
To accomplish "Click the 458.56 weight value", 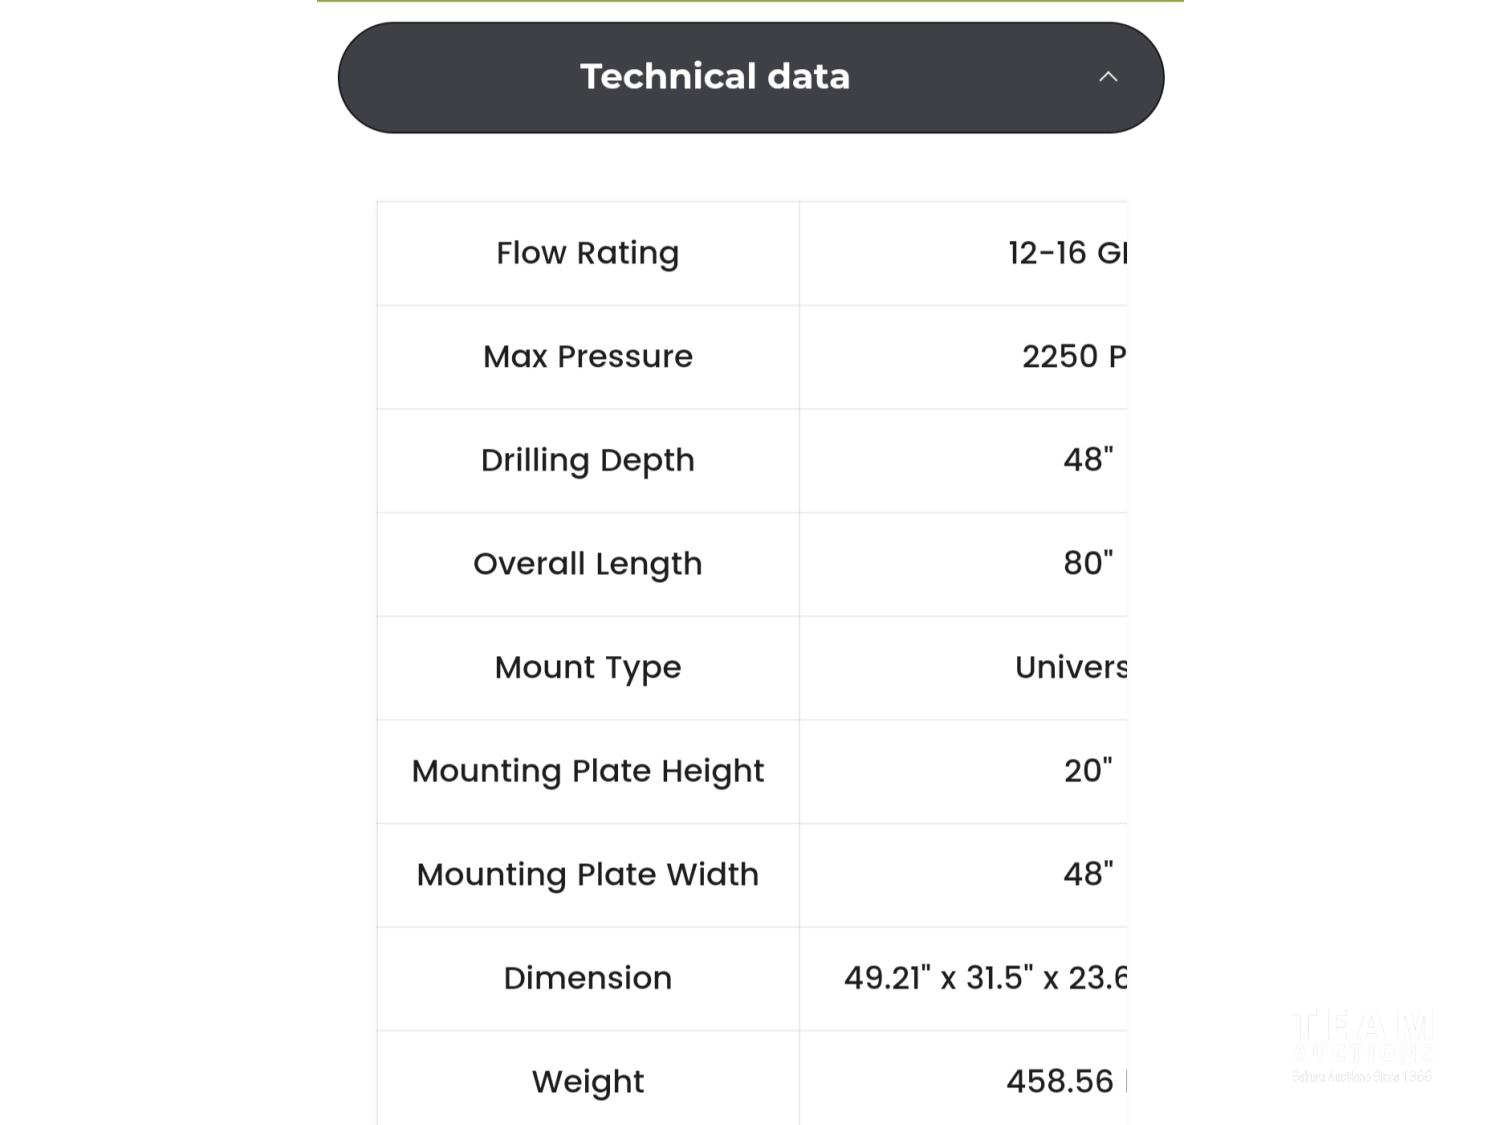I will (x=1060, y=1081).
